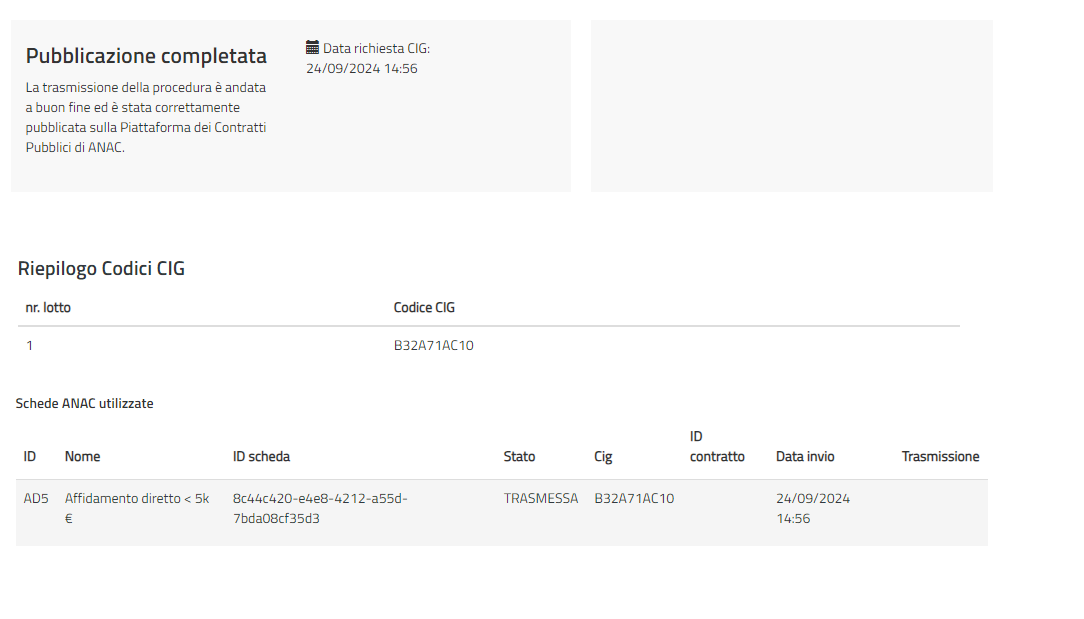Select lot number 1 row cell

coord(30,346)
